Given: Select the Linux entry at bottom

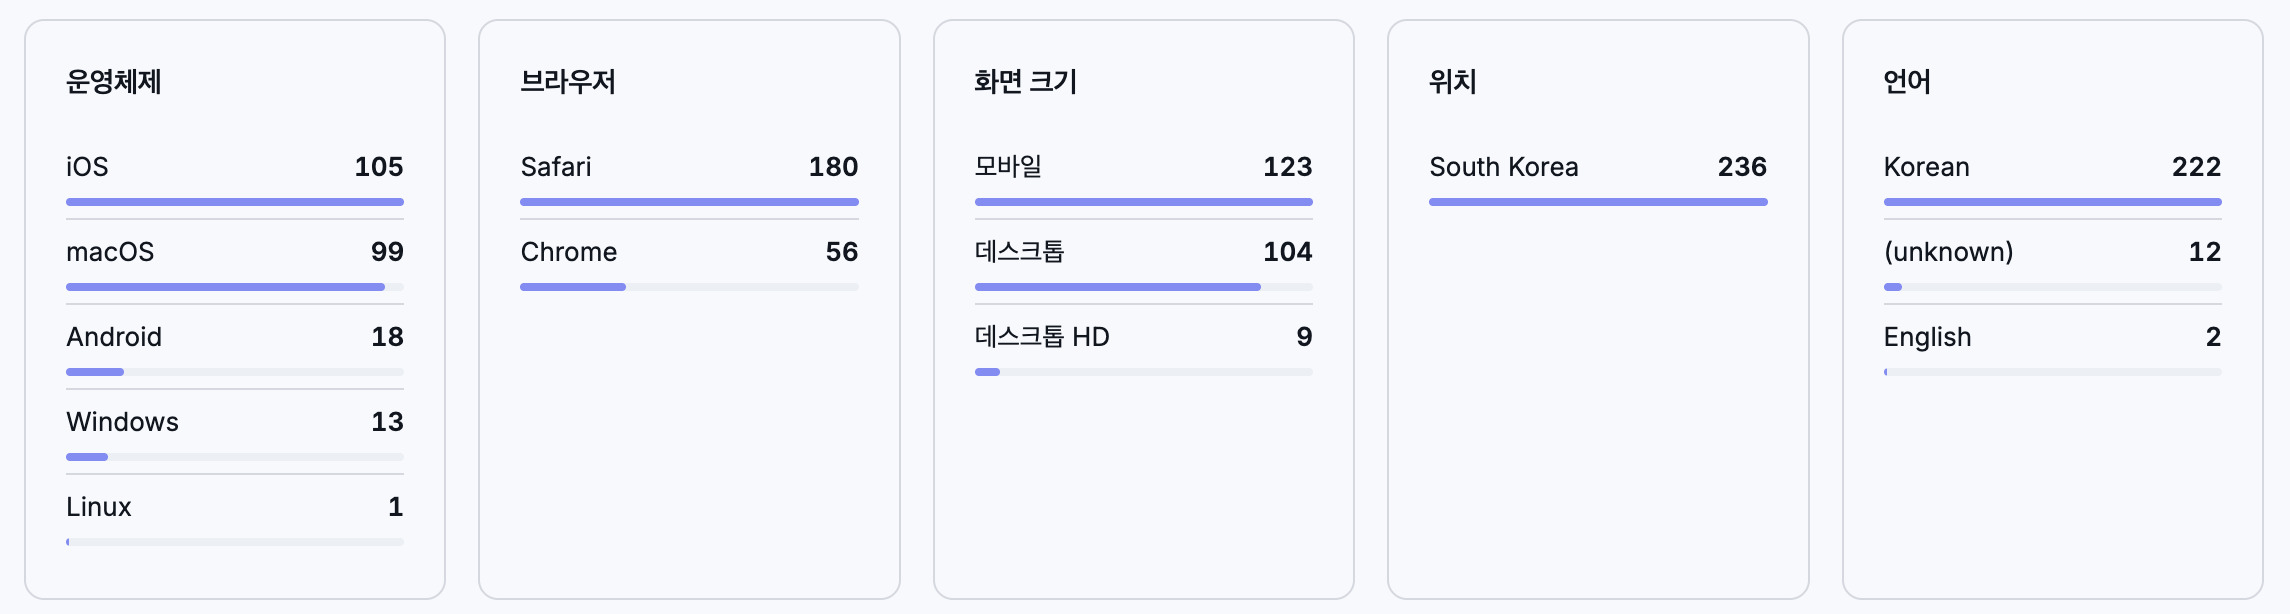Looking at the screenshot, I should [x=235, y=508].
